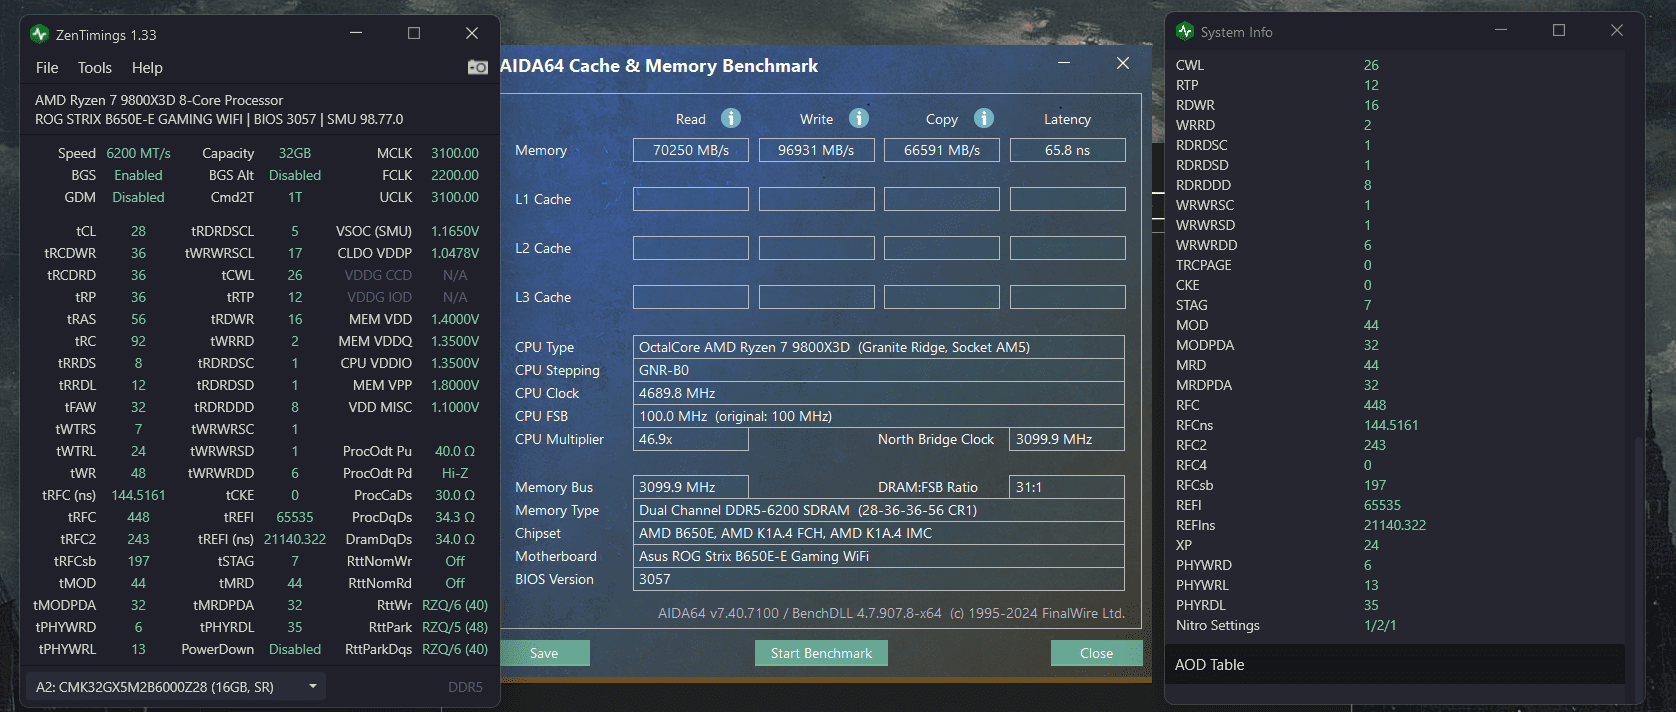Click the ZenTimings app logo icon
The width and height of the screenshot is (1676, 712).
pos(39,34)
